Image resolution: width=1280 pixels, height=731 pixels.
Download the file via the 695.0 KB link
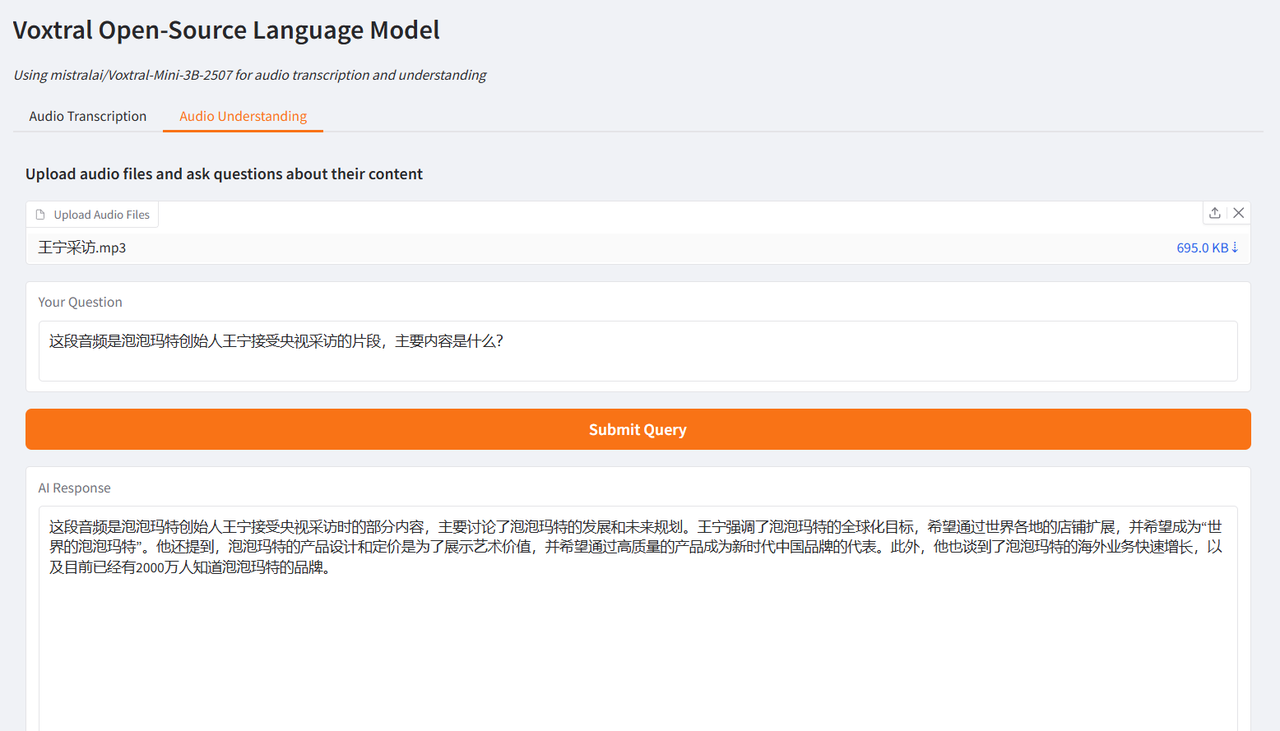[1202, 248]
